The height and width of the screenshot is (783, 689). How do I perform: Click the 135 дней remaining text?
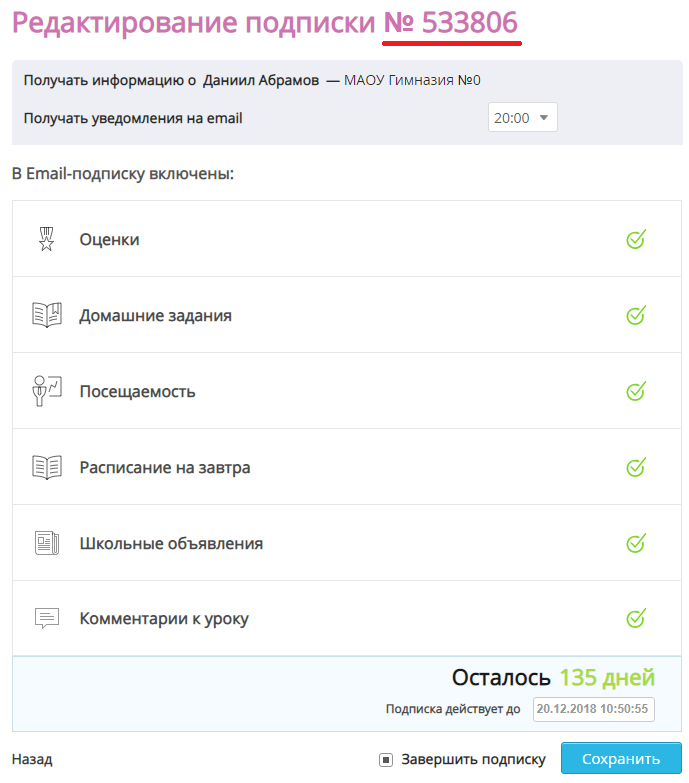pyautogui.click(x=607, y=678)
